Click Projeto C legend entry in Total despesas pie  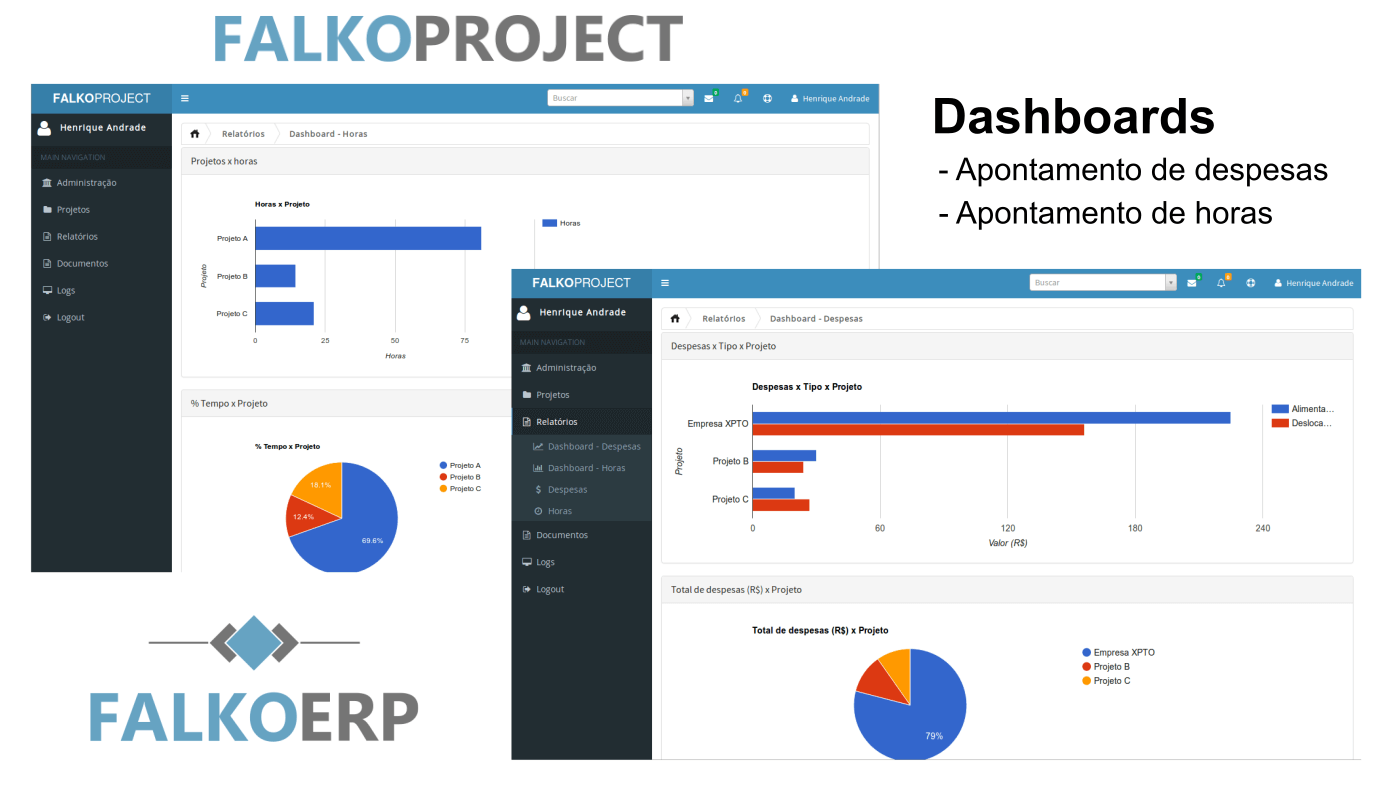click(x=1106, y=681)
